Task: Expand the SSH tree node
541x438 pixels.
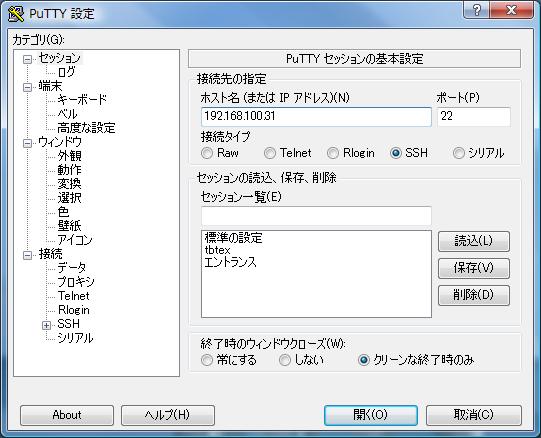Action: (46, 325)
